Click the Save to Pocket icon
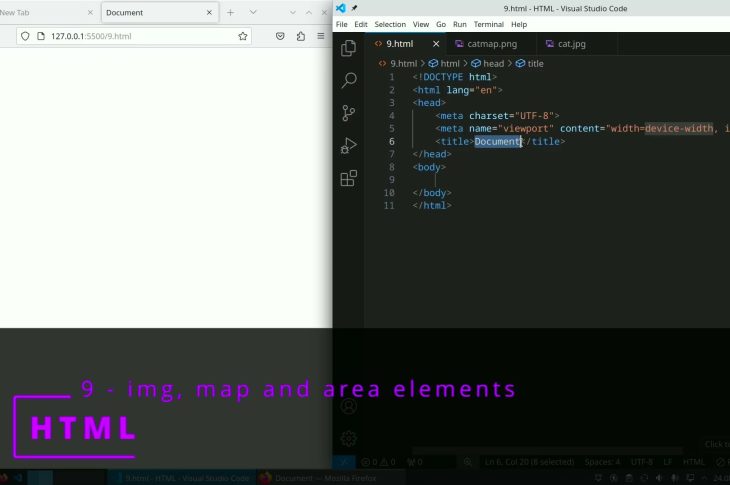This screenshot has width=730, height=485. pyautogui.click(x=280, y=36)
